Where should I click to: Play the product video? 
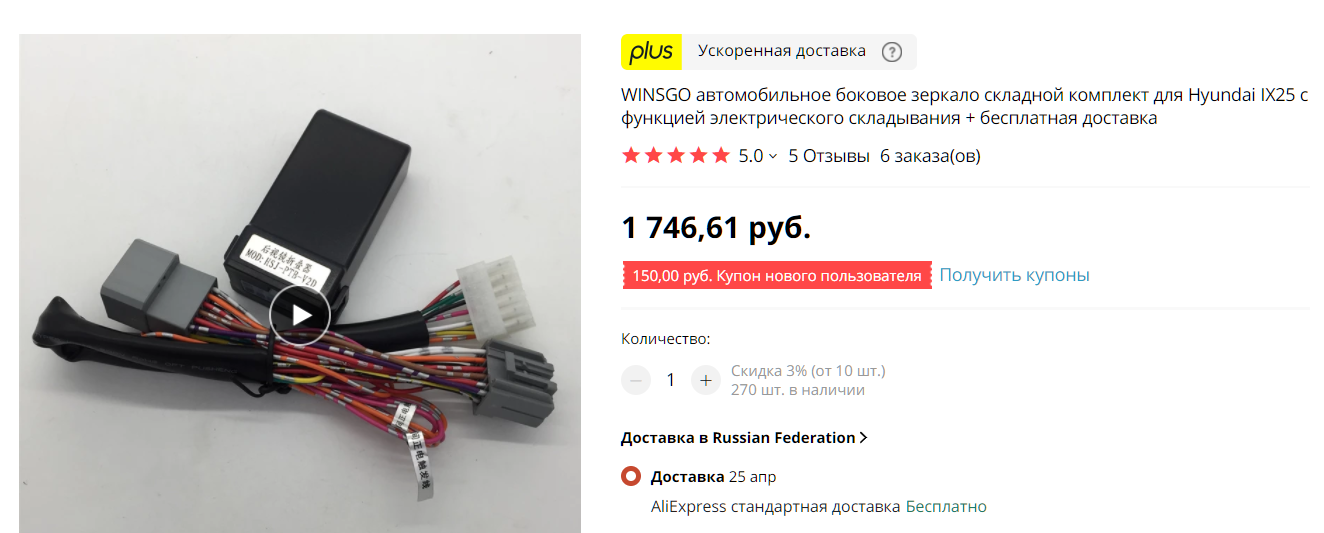coord(299,315)
